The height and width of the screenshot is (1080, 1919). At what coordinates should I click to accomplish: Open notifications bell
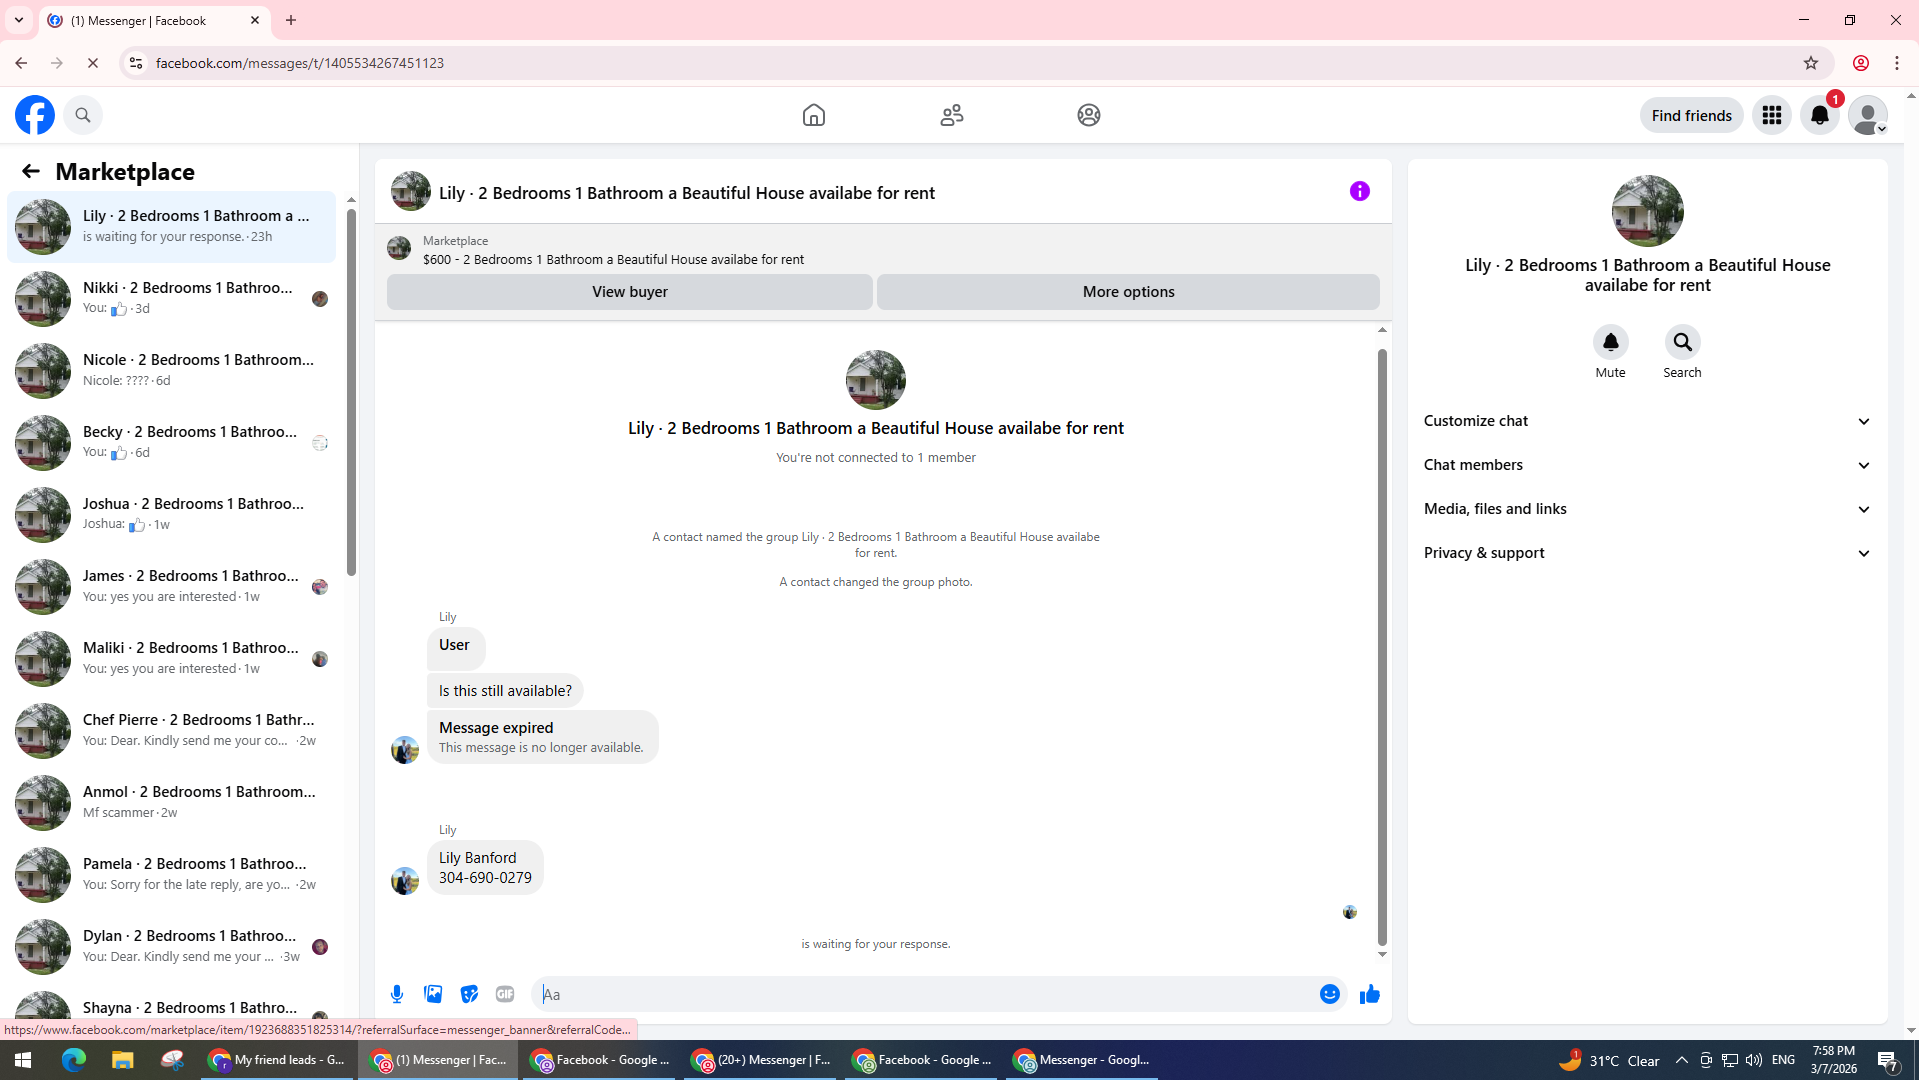[1820, 115]
